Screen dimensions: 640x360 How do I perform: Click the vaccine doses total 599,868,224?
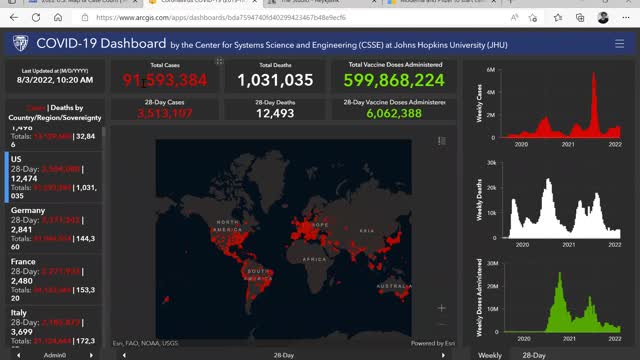tap(394, 80)
